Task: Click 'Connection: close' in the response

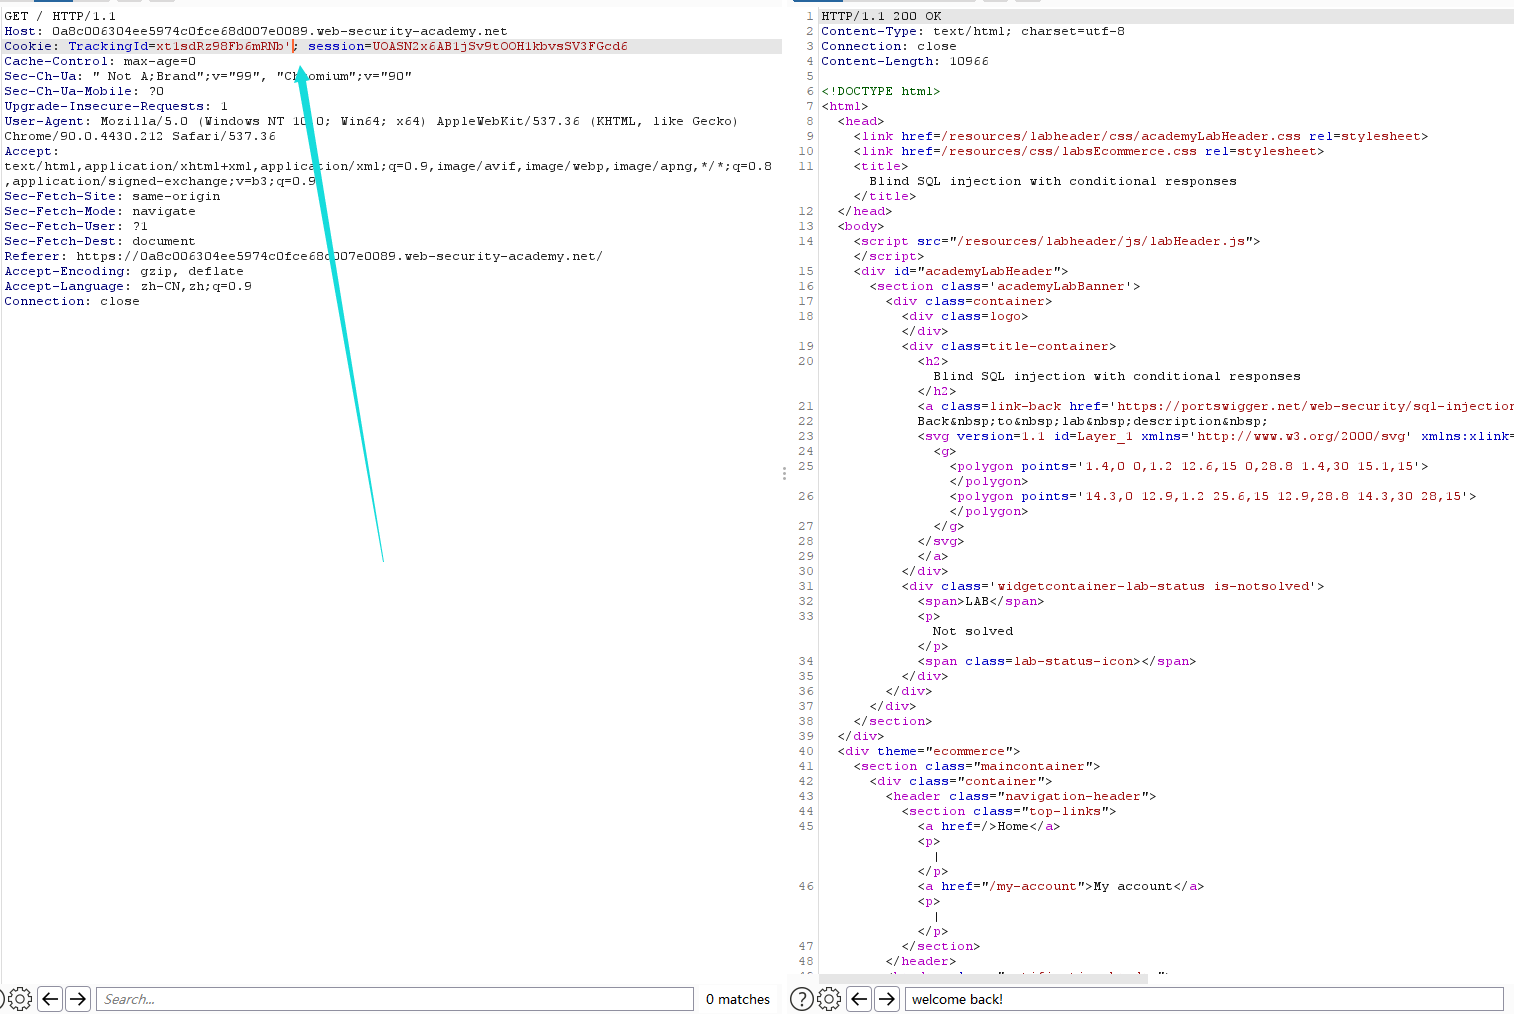Action: 889,46
